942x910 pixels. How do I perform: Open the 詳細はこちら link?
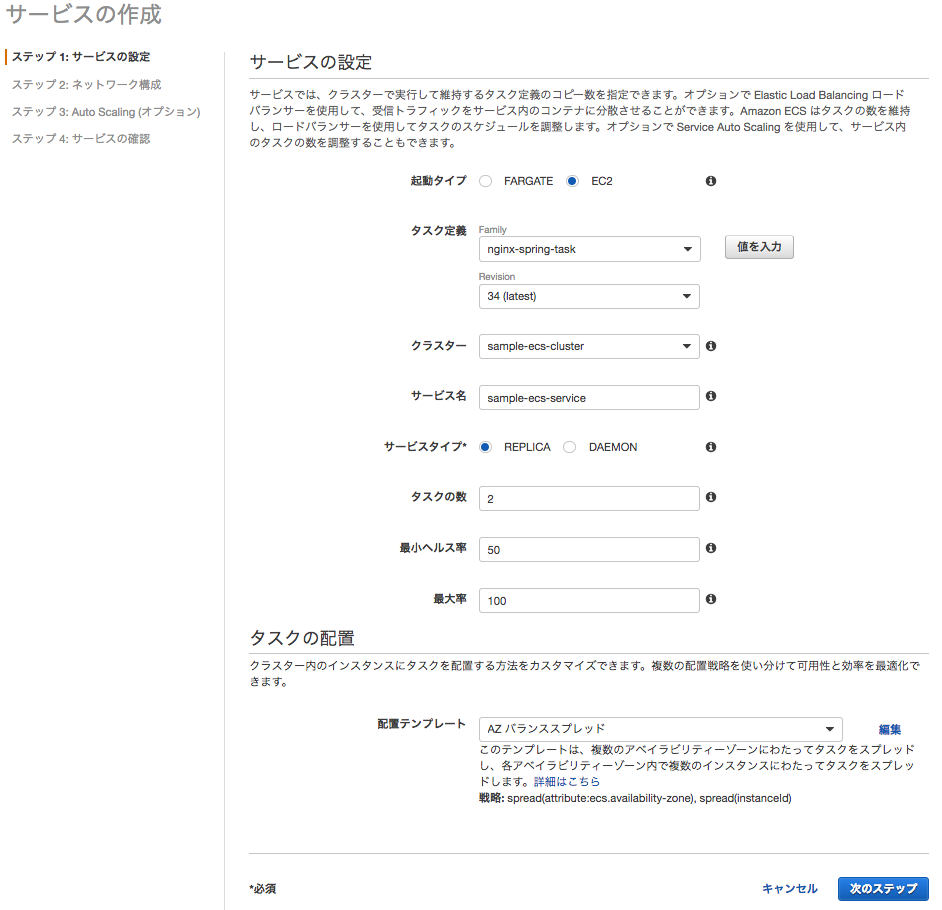coord(567,781)
